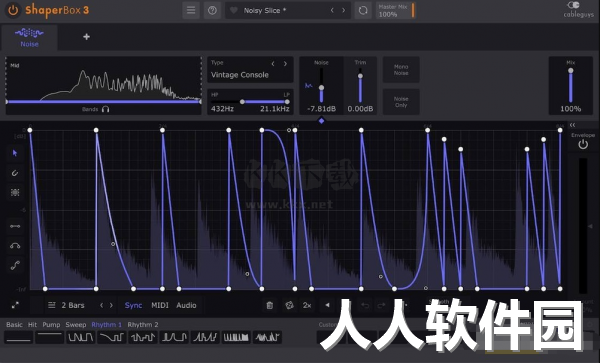Click the 0.00dB trim value
600x363 pixels.
(360, 109)
